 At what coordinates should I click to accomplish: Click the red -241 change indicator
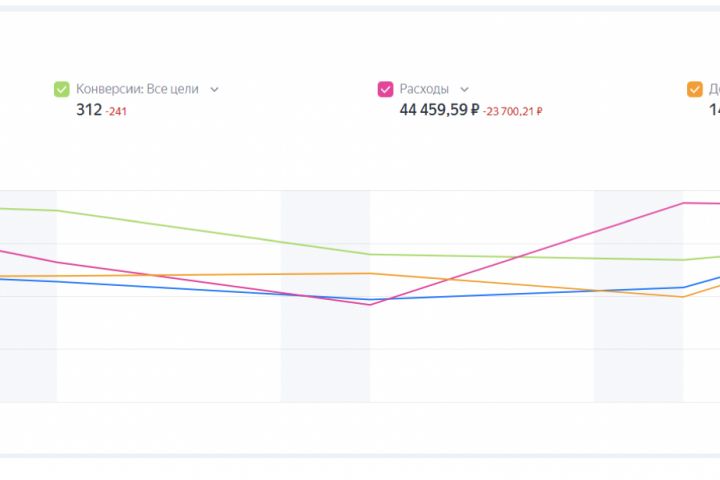coord(116,111)
